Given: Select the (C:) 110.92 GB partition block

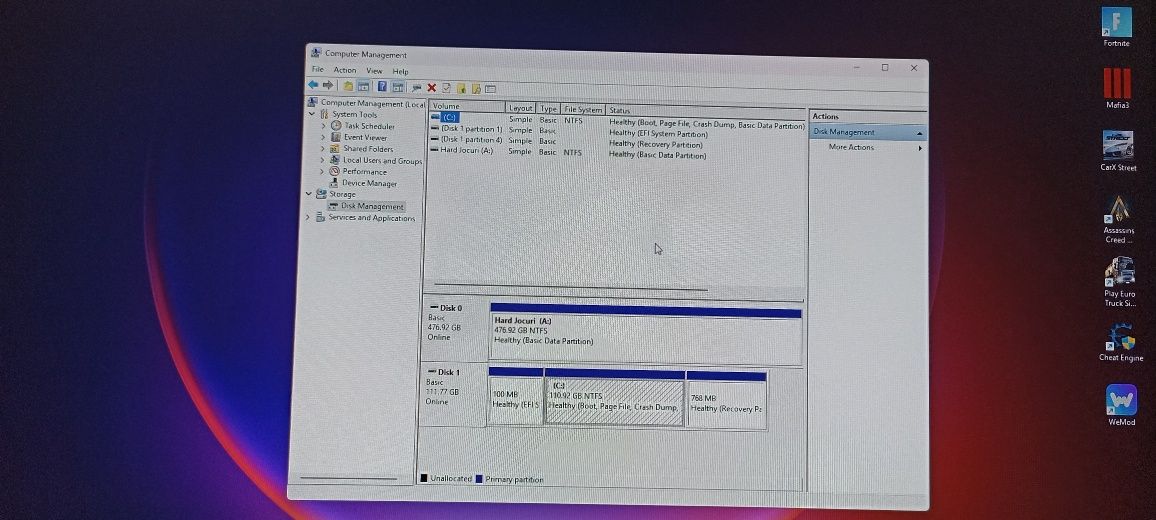Looking at the screenshot, I should [614, 398].
